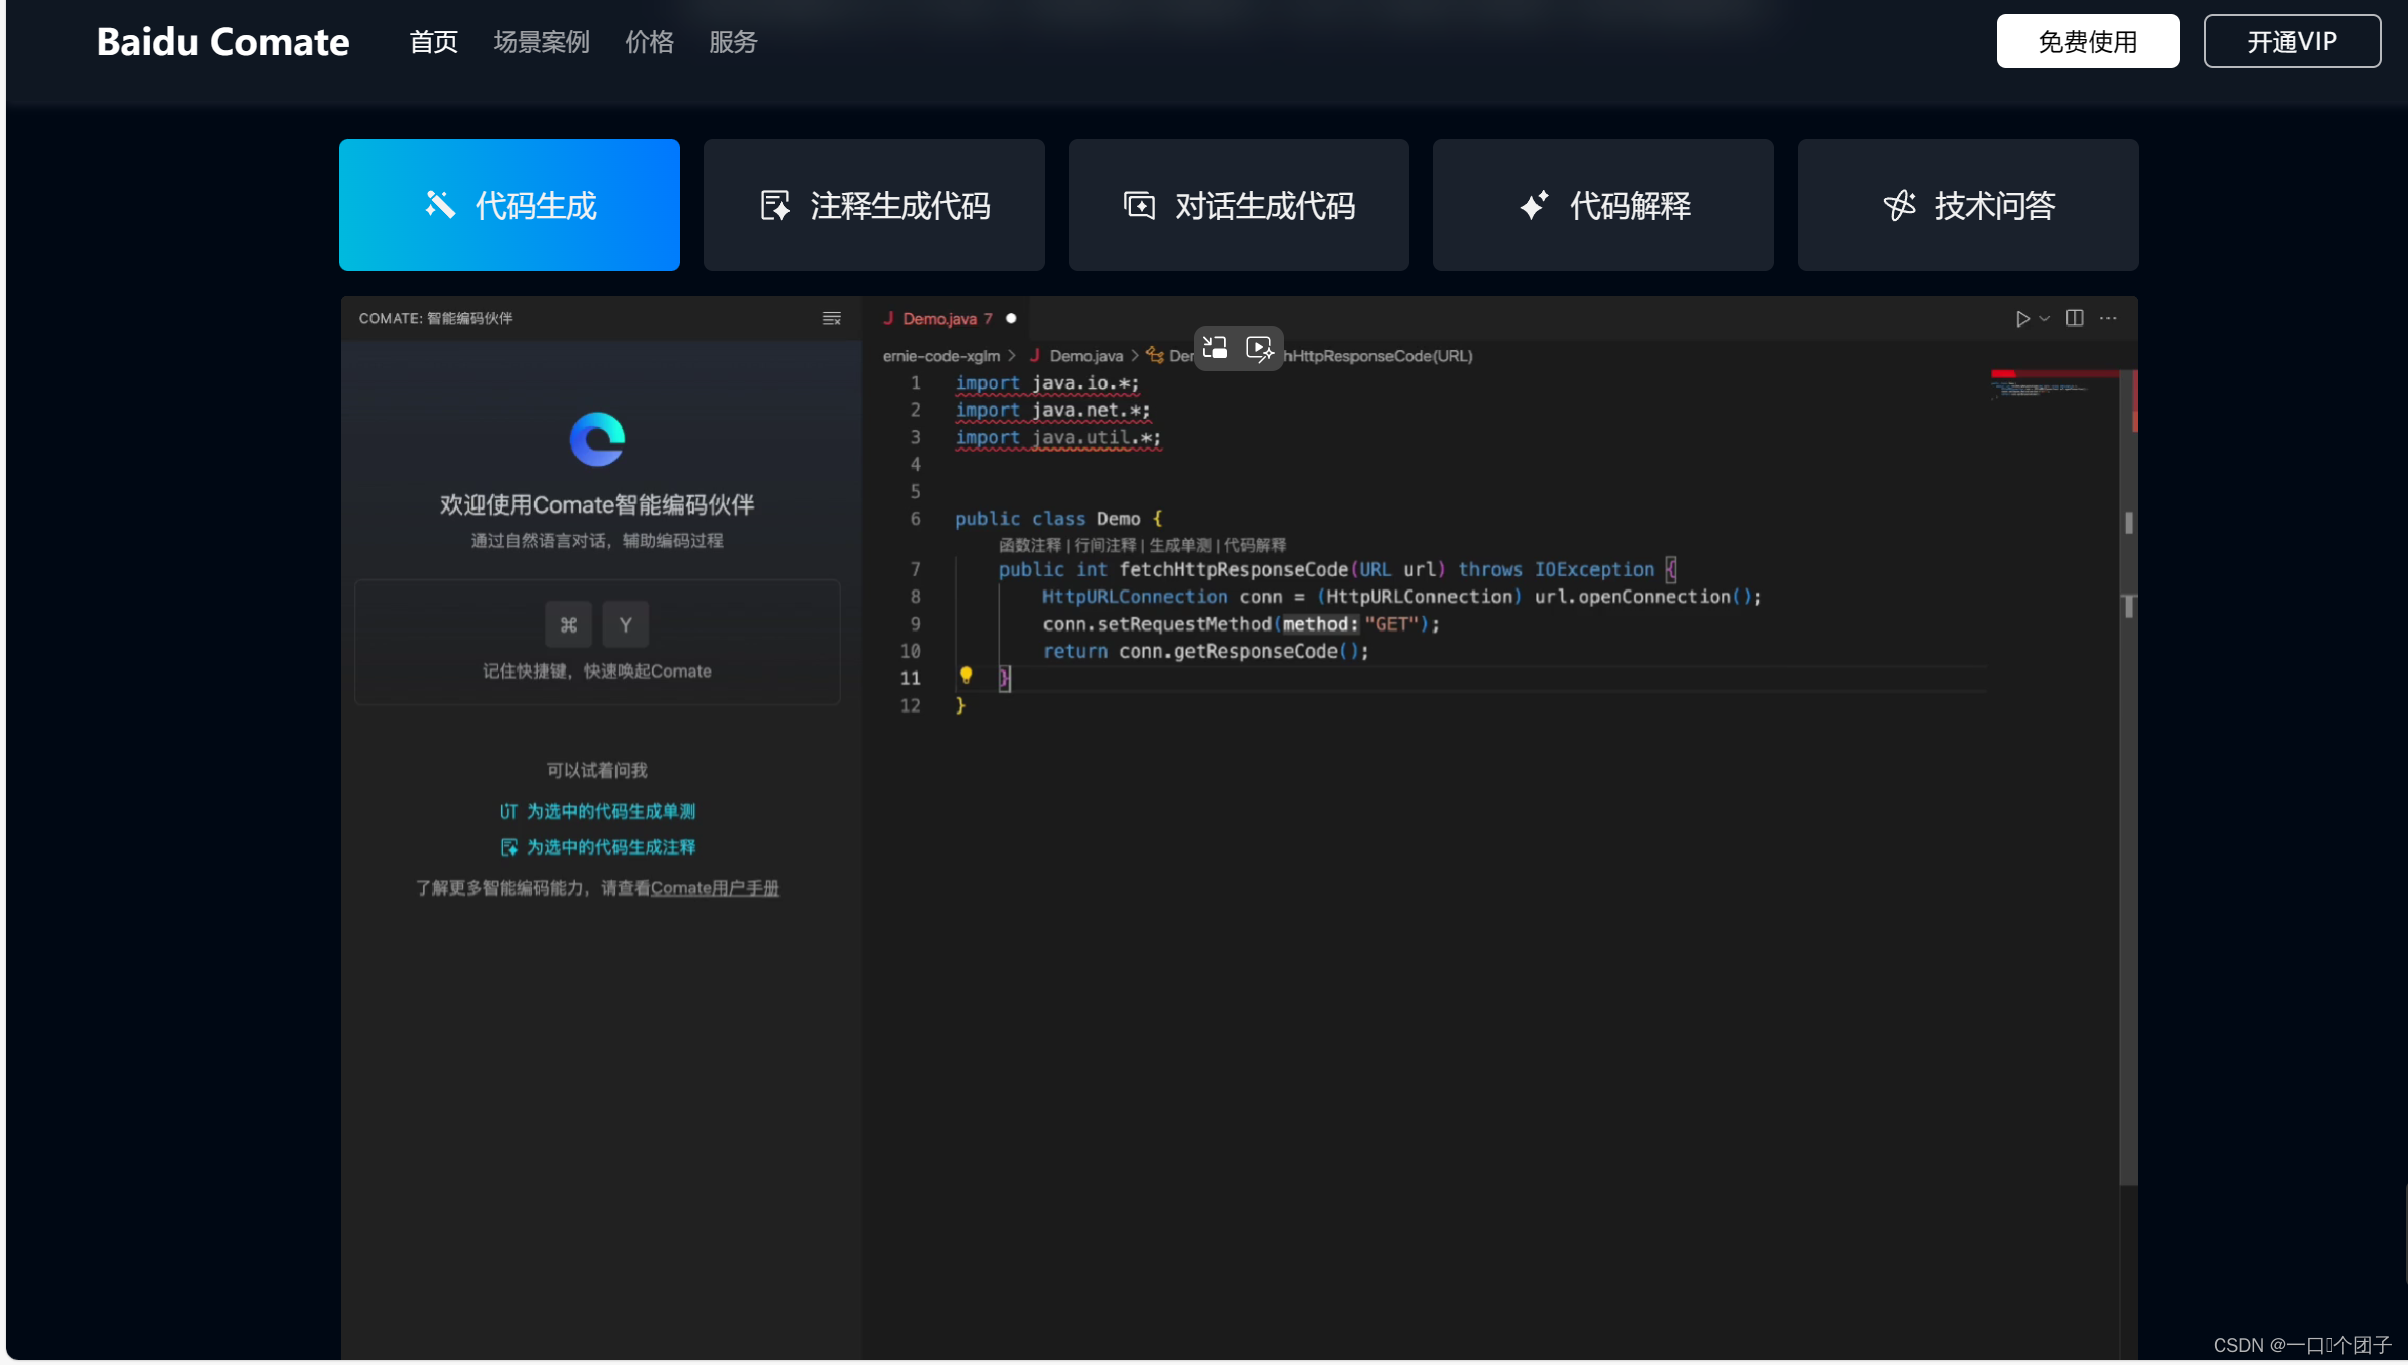The width and height of the screenshot is (2408, 1365).
Task: Click the public class Demo line
Action: 1058,519
